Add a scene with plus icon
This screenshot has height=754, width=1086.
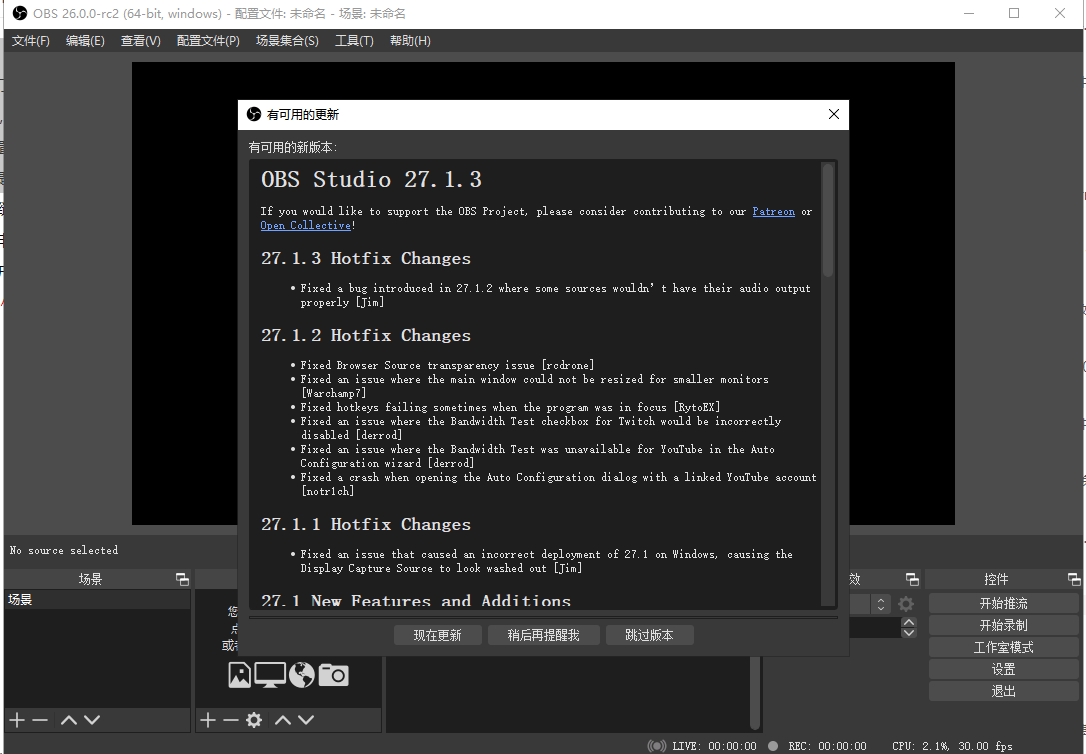17,720
